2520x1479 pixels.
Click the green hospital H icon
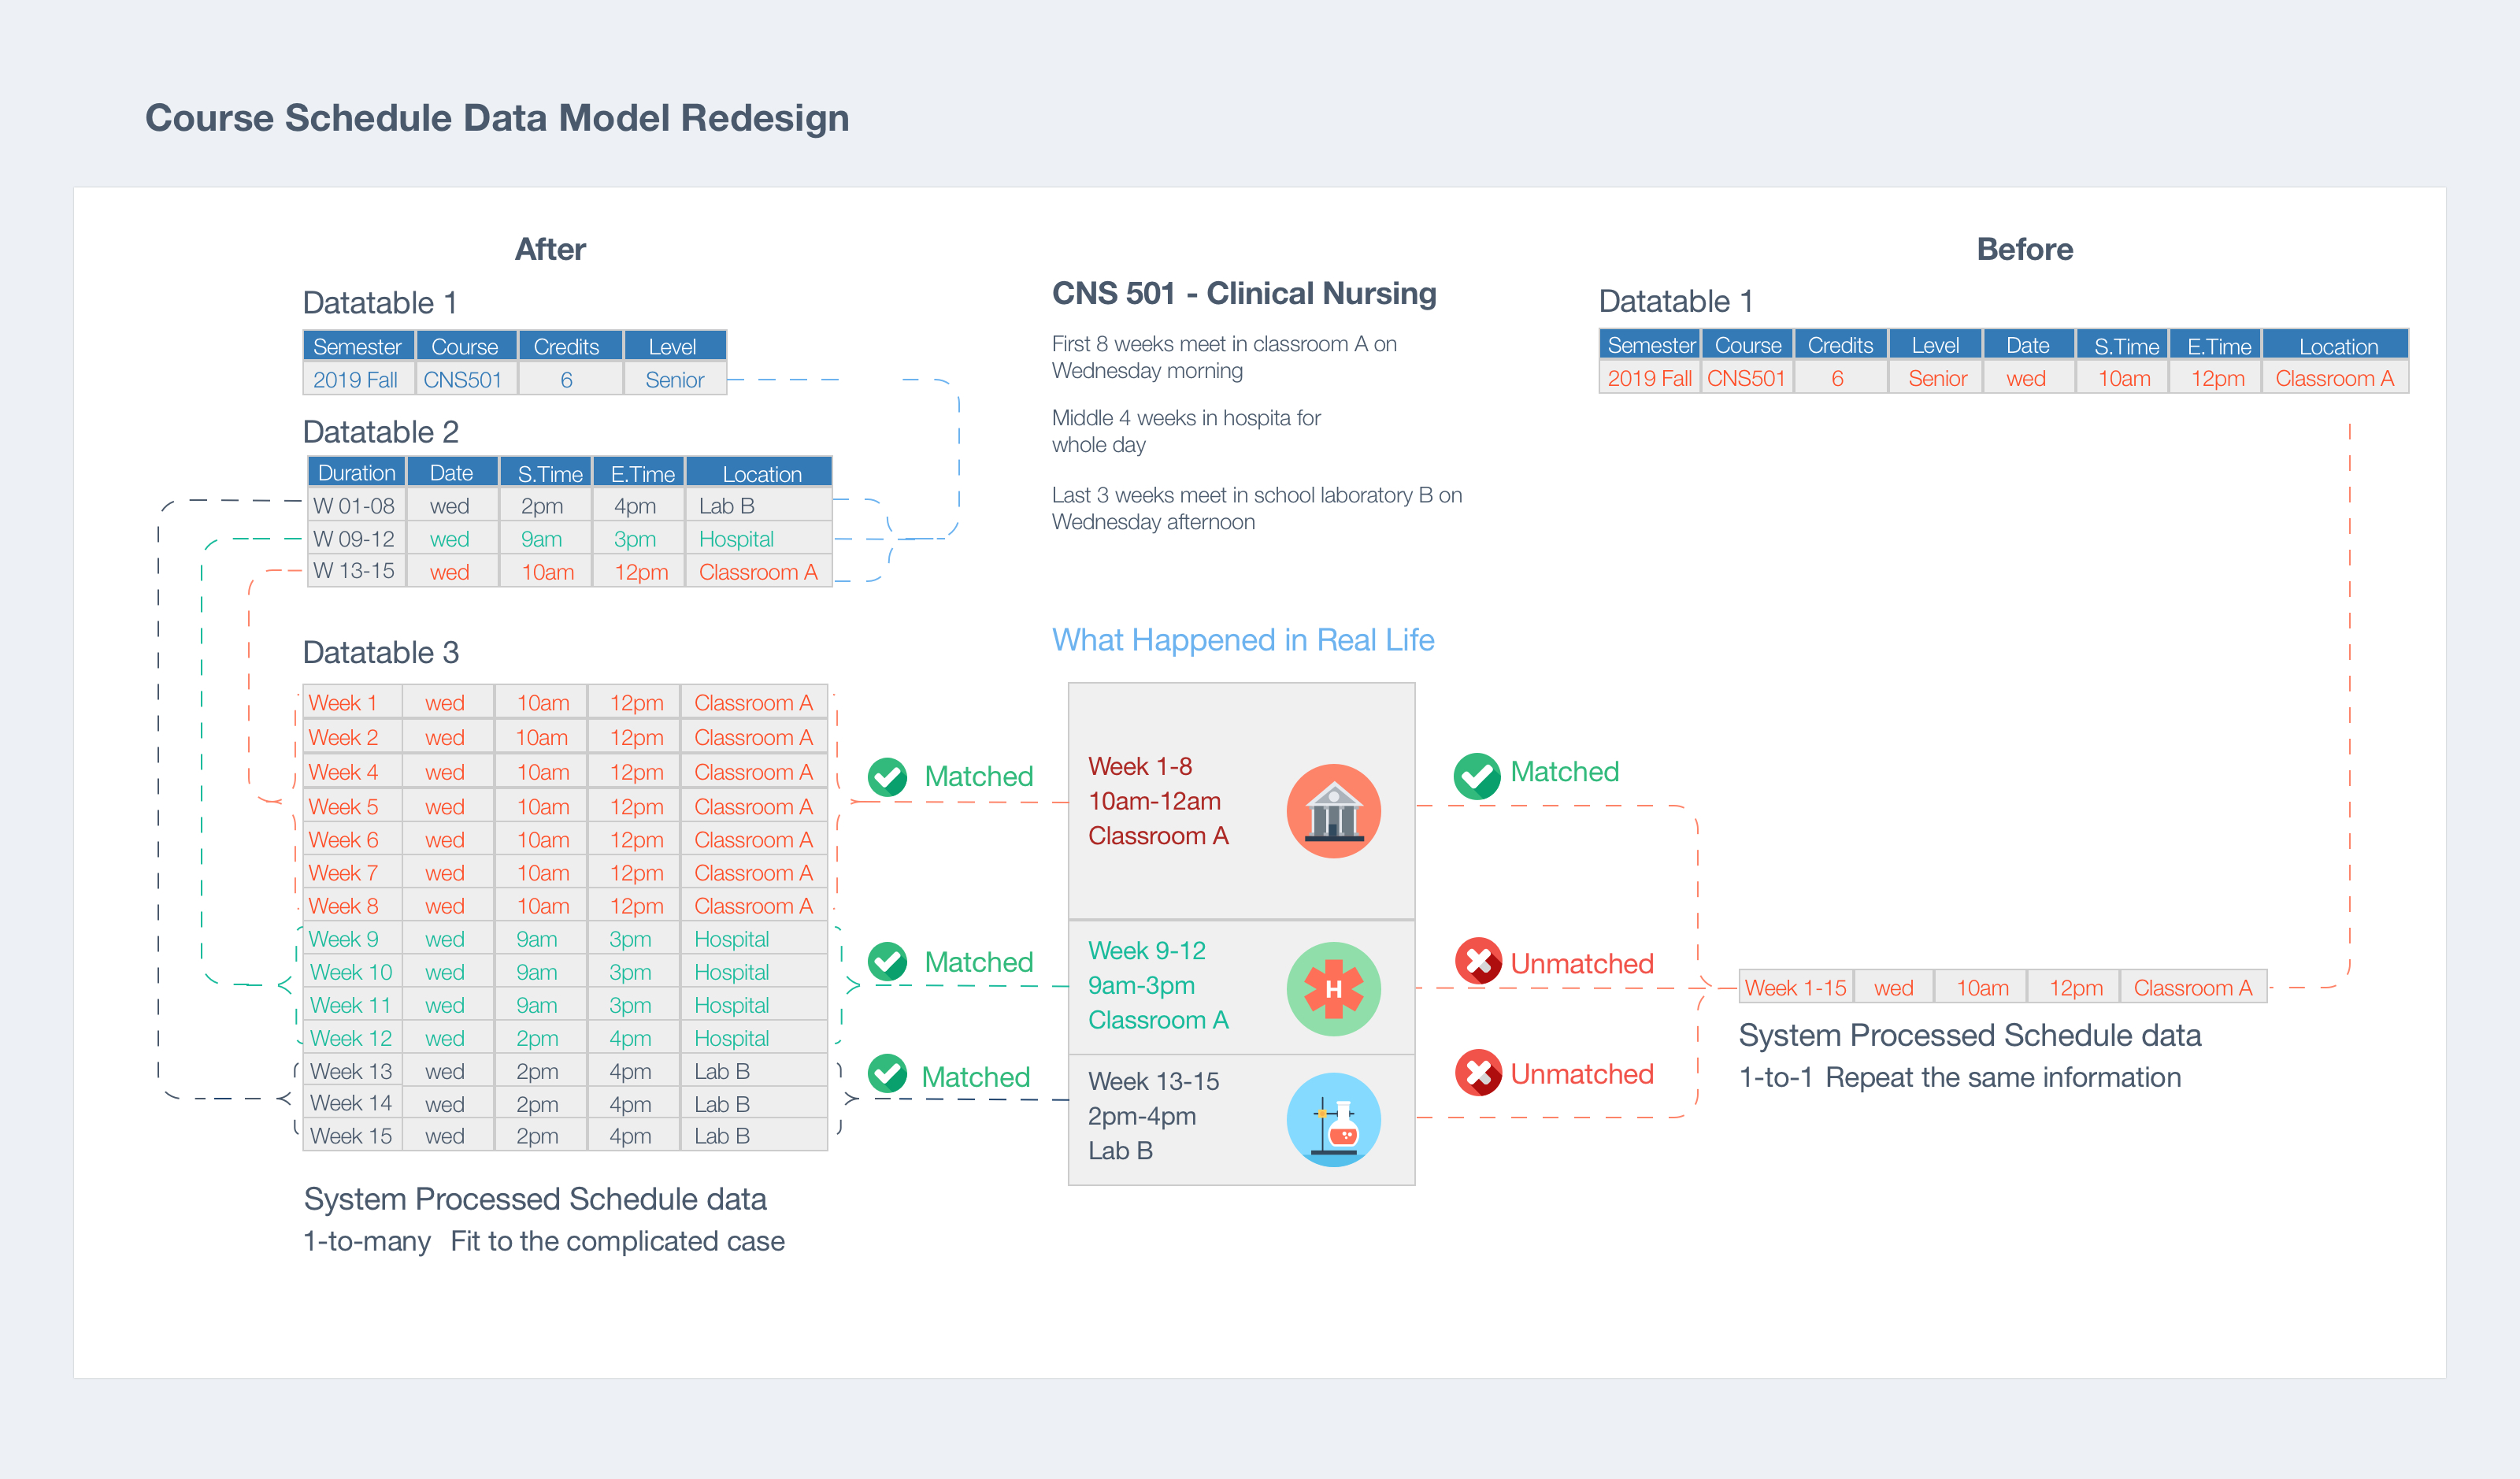coord(1333,989)
